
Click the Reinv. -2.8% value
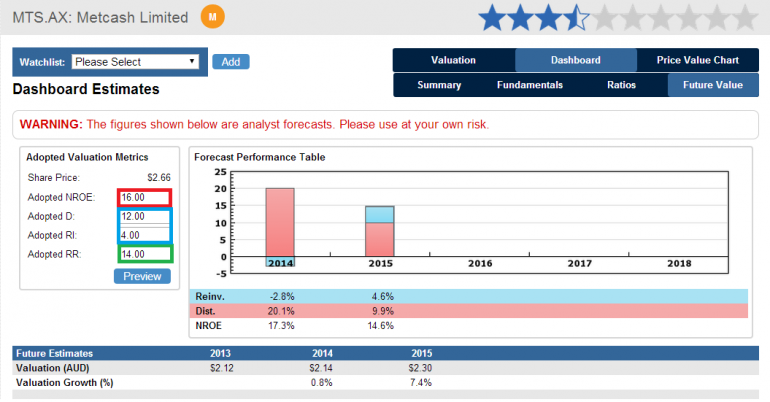coord(282,296)
